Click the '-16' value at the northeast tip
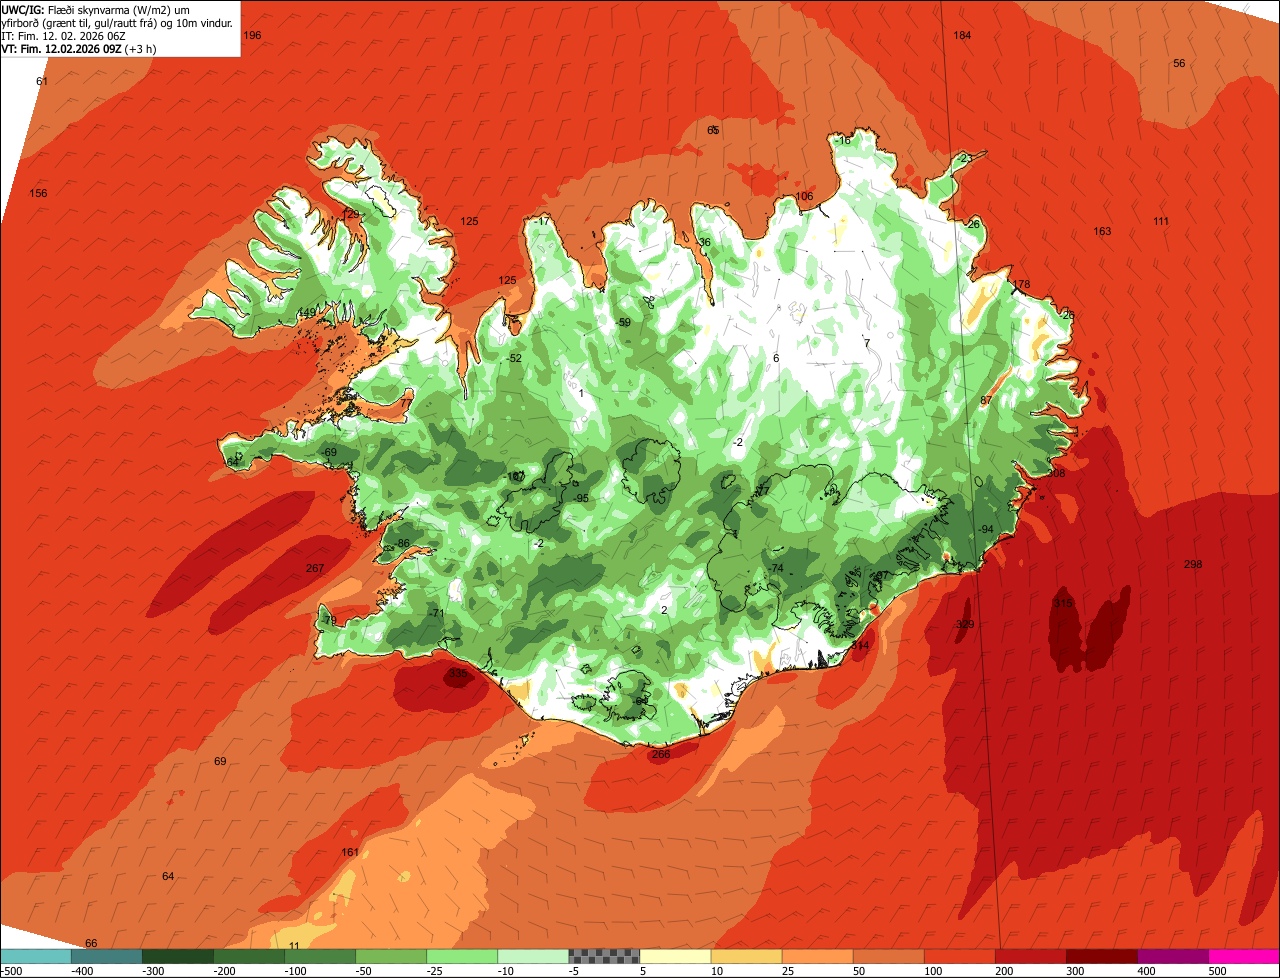Screen dimensions: 1280x978 pyautogui.click(x=843, y=140)
